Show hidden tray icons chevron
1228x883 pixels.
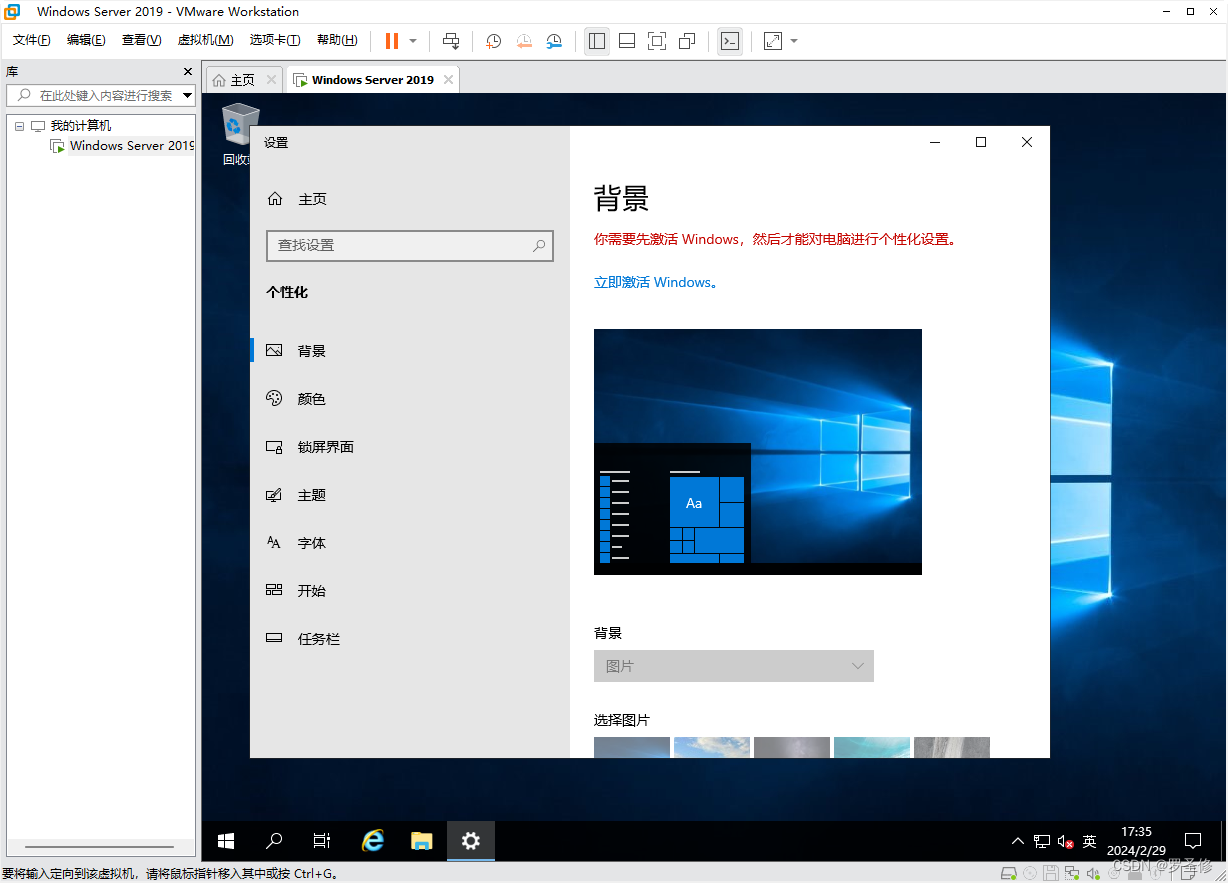pos(1018,842)
